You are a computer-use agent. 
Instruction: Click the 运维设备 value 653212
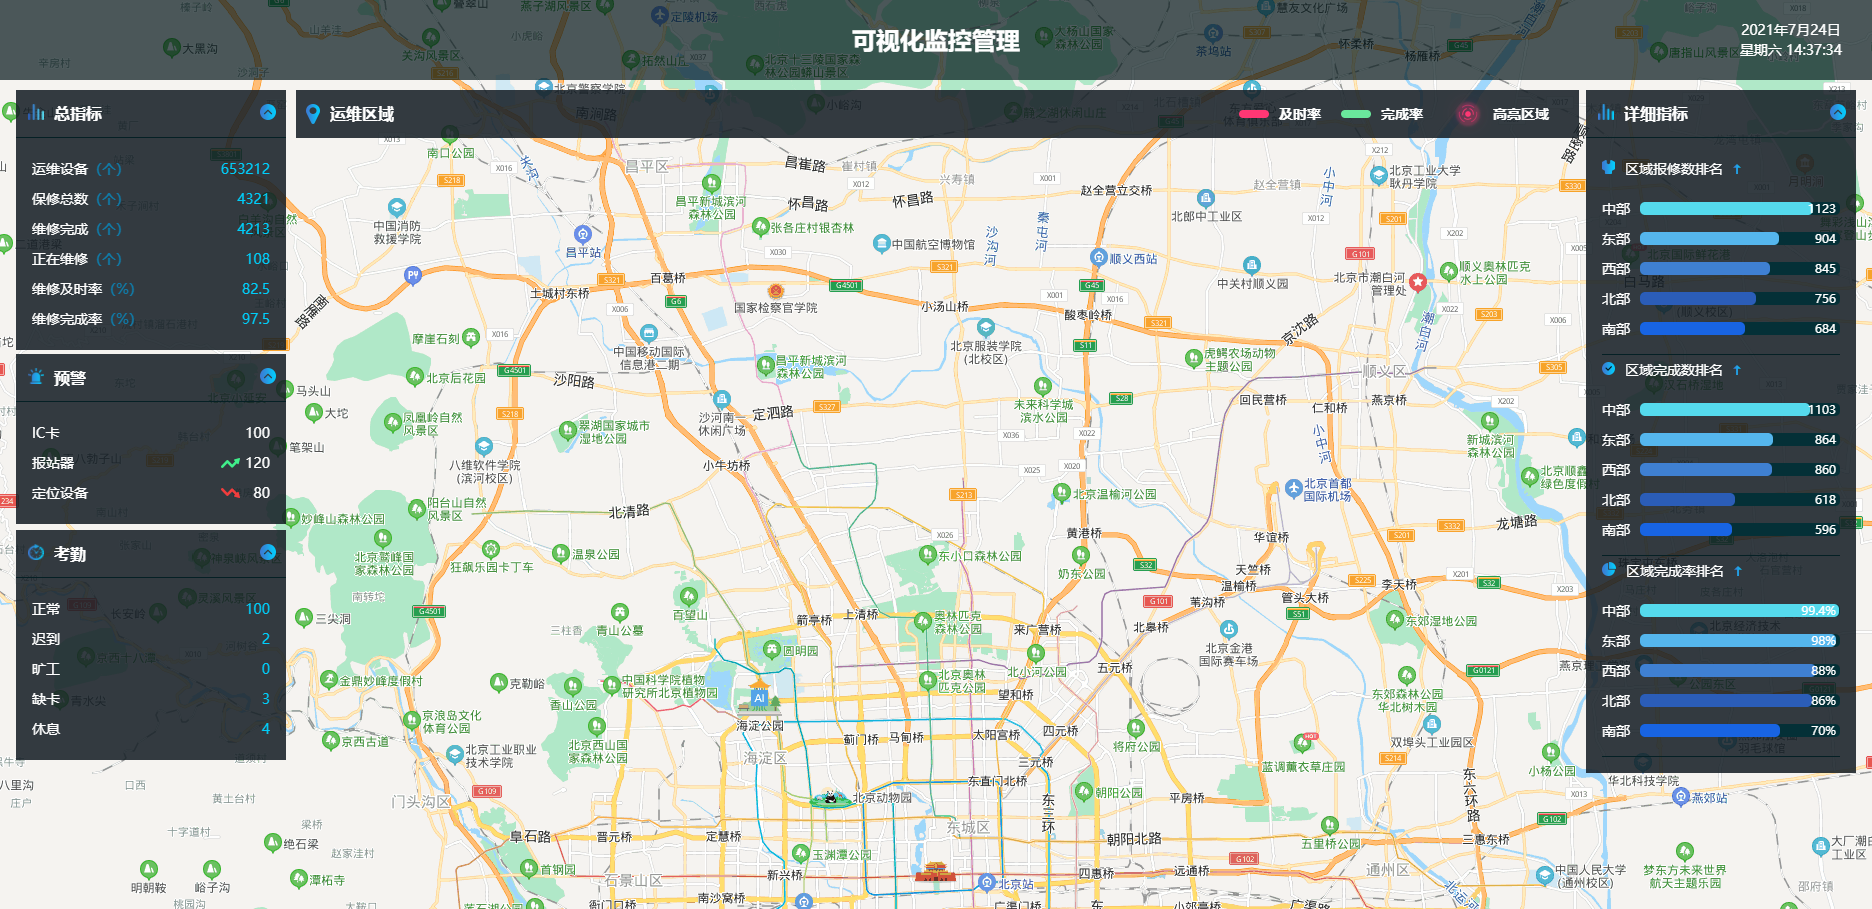tap(245, 169)
